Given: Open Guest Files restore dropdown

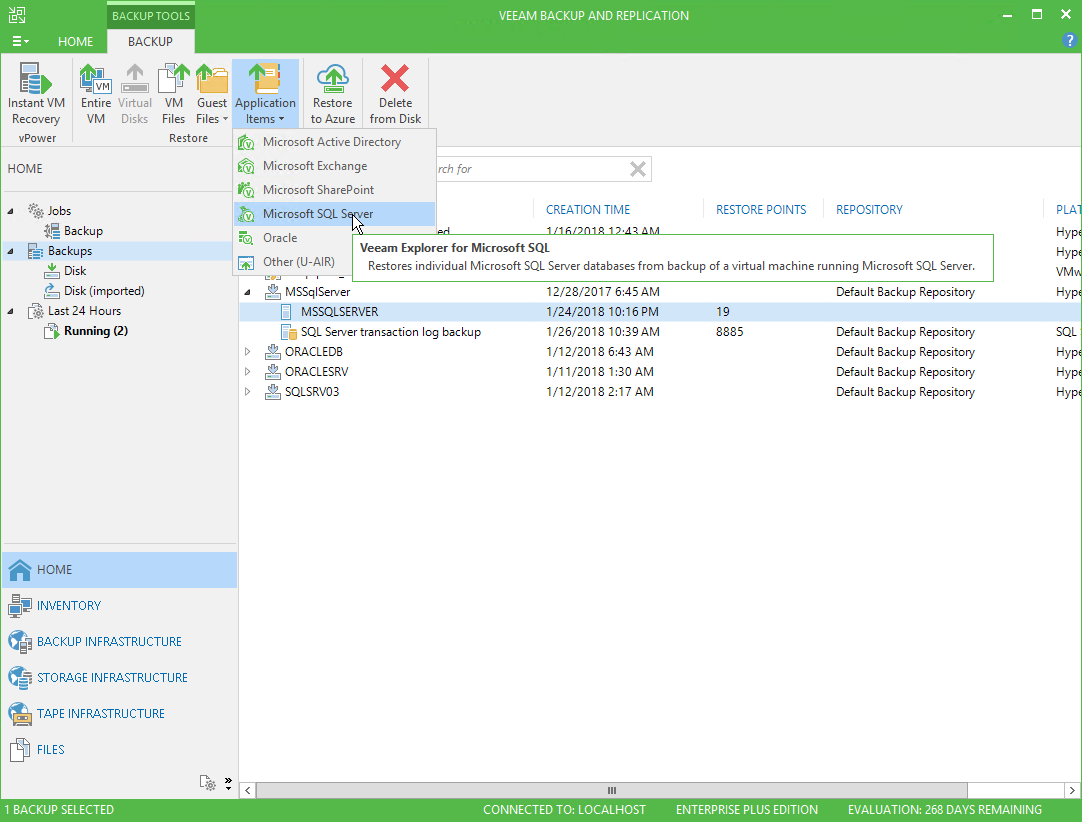Looking at the screenshot, I should [x=211, y=94].
